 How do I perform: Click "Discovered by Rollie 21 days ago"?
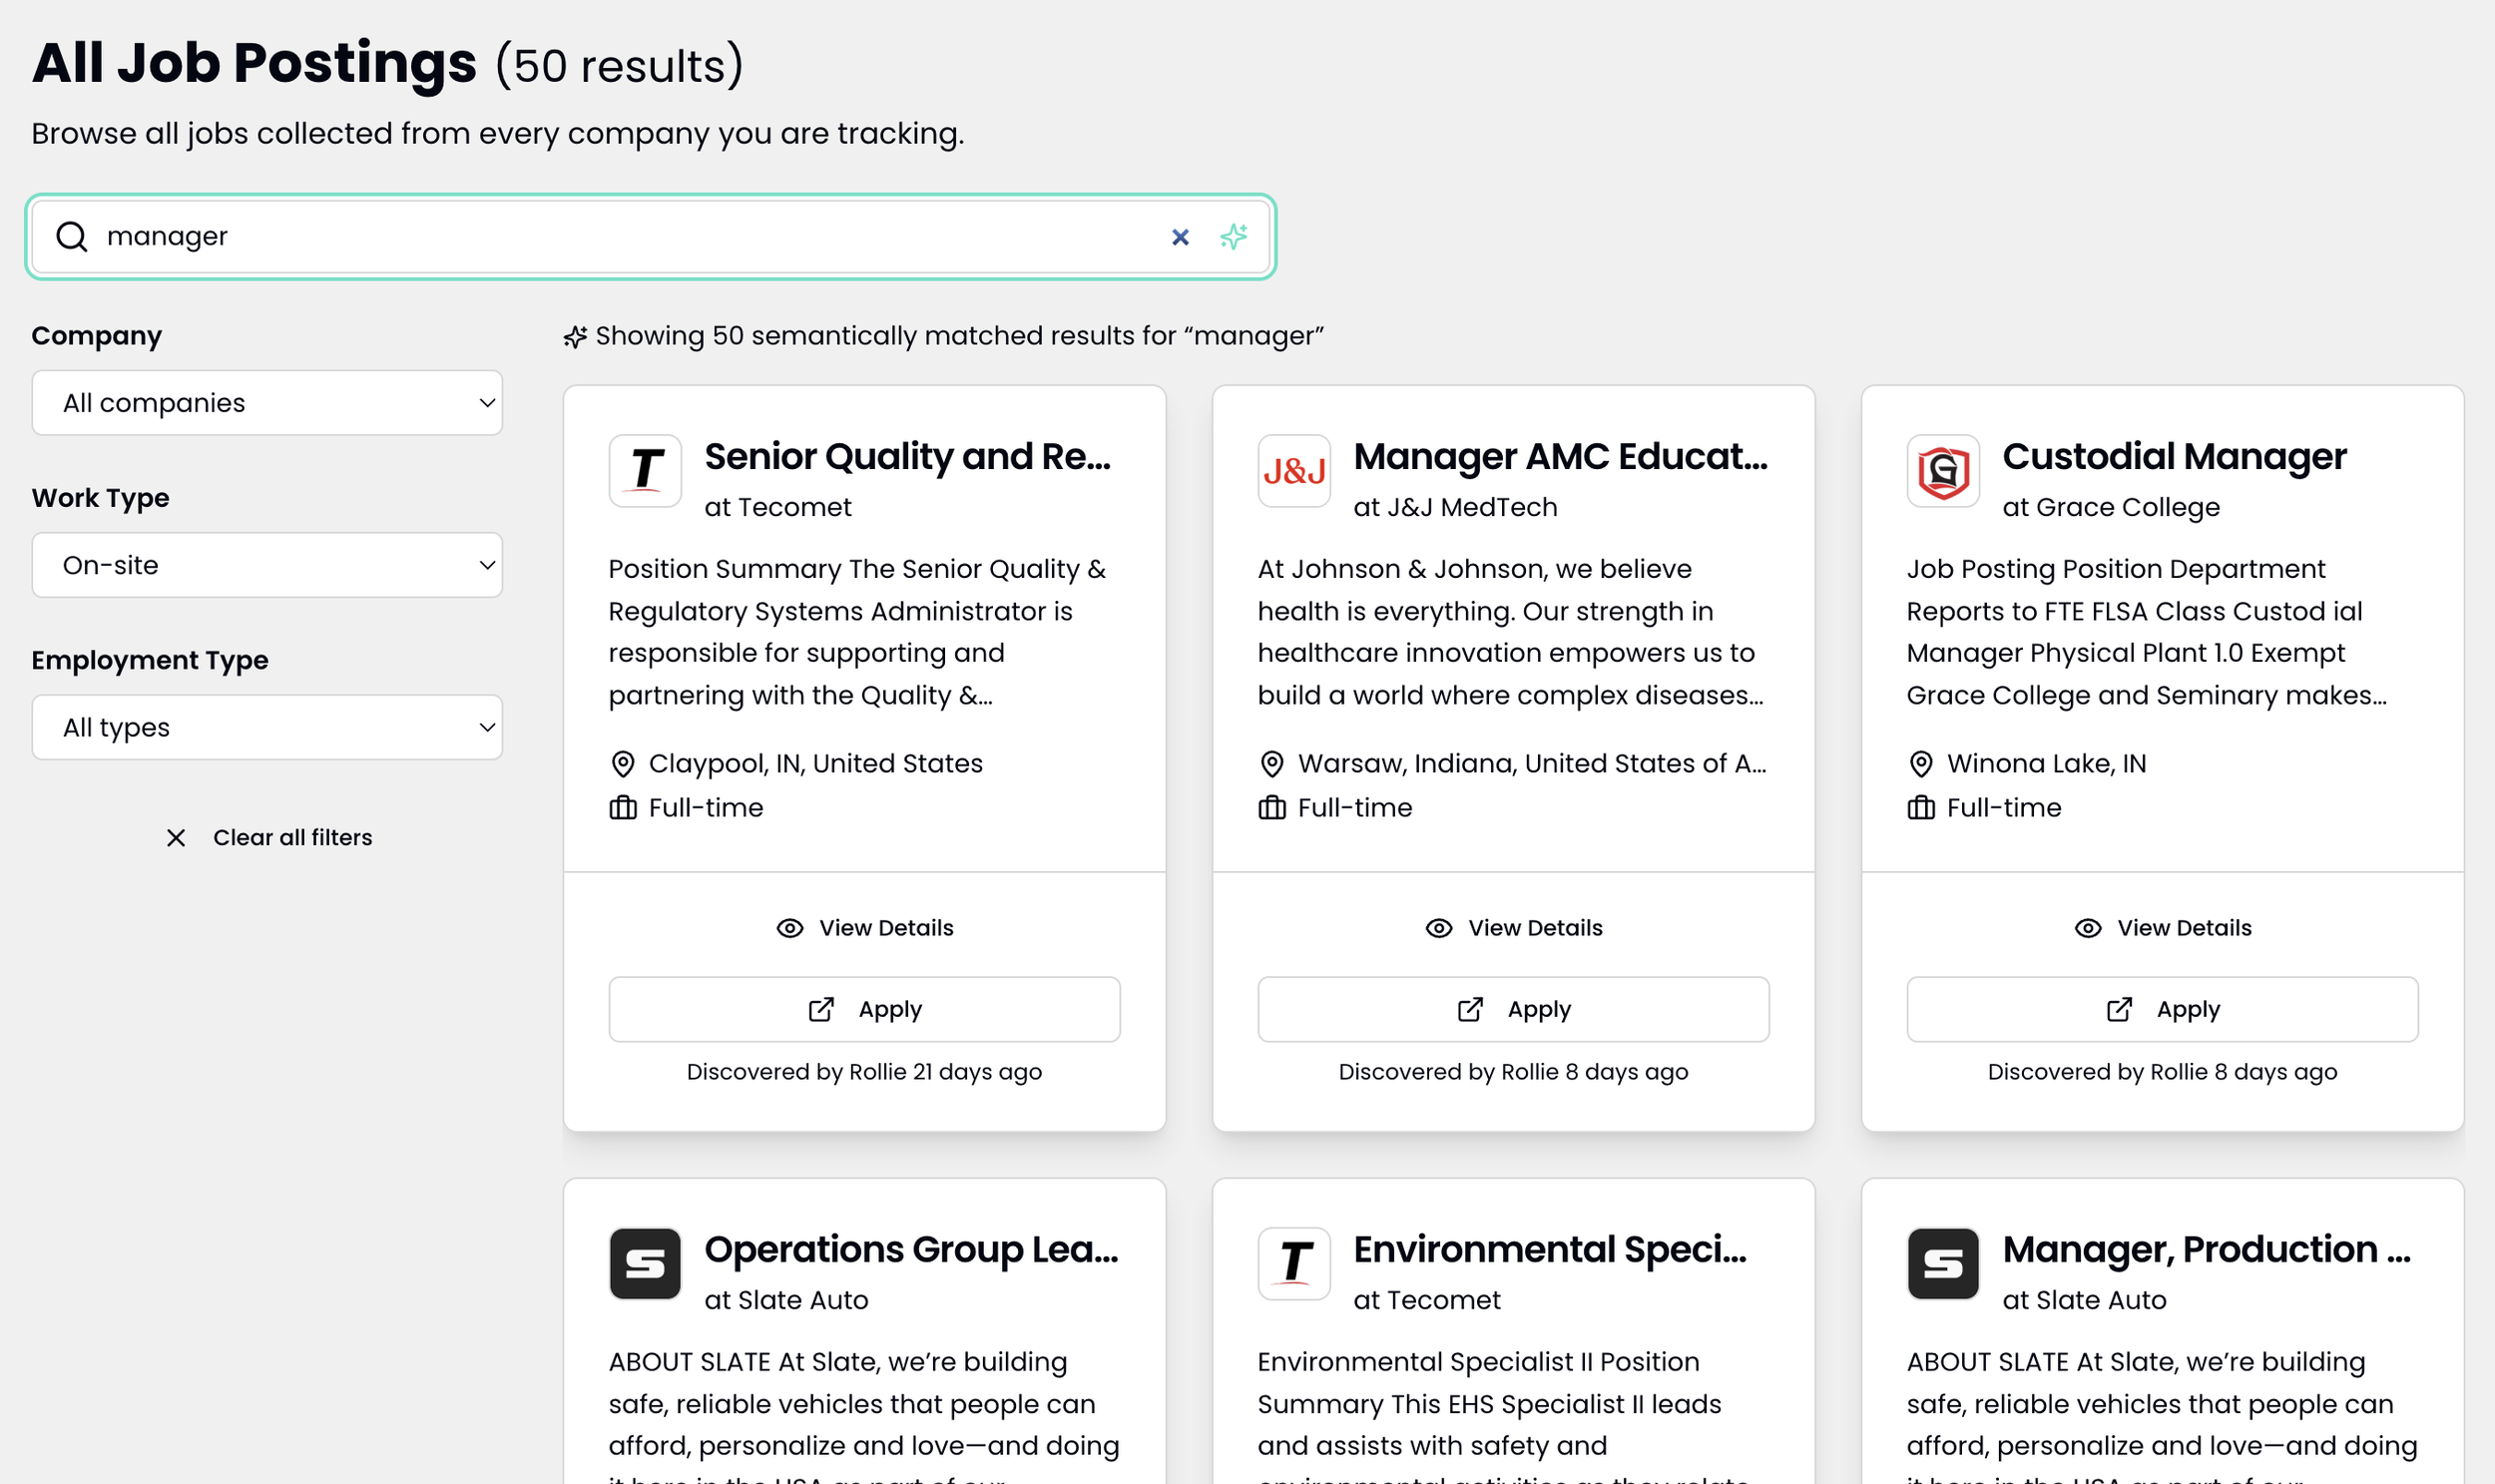point(865,1072)
